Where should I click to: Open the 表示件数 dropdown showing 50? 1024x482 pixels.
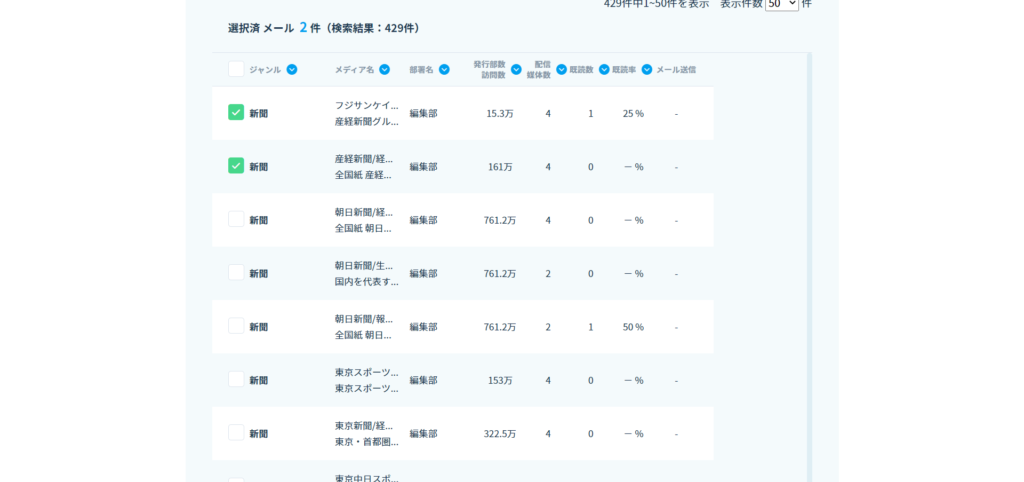(x=781, y=4)
